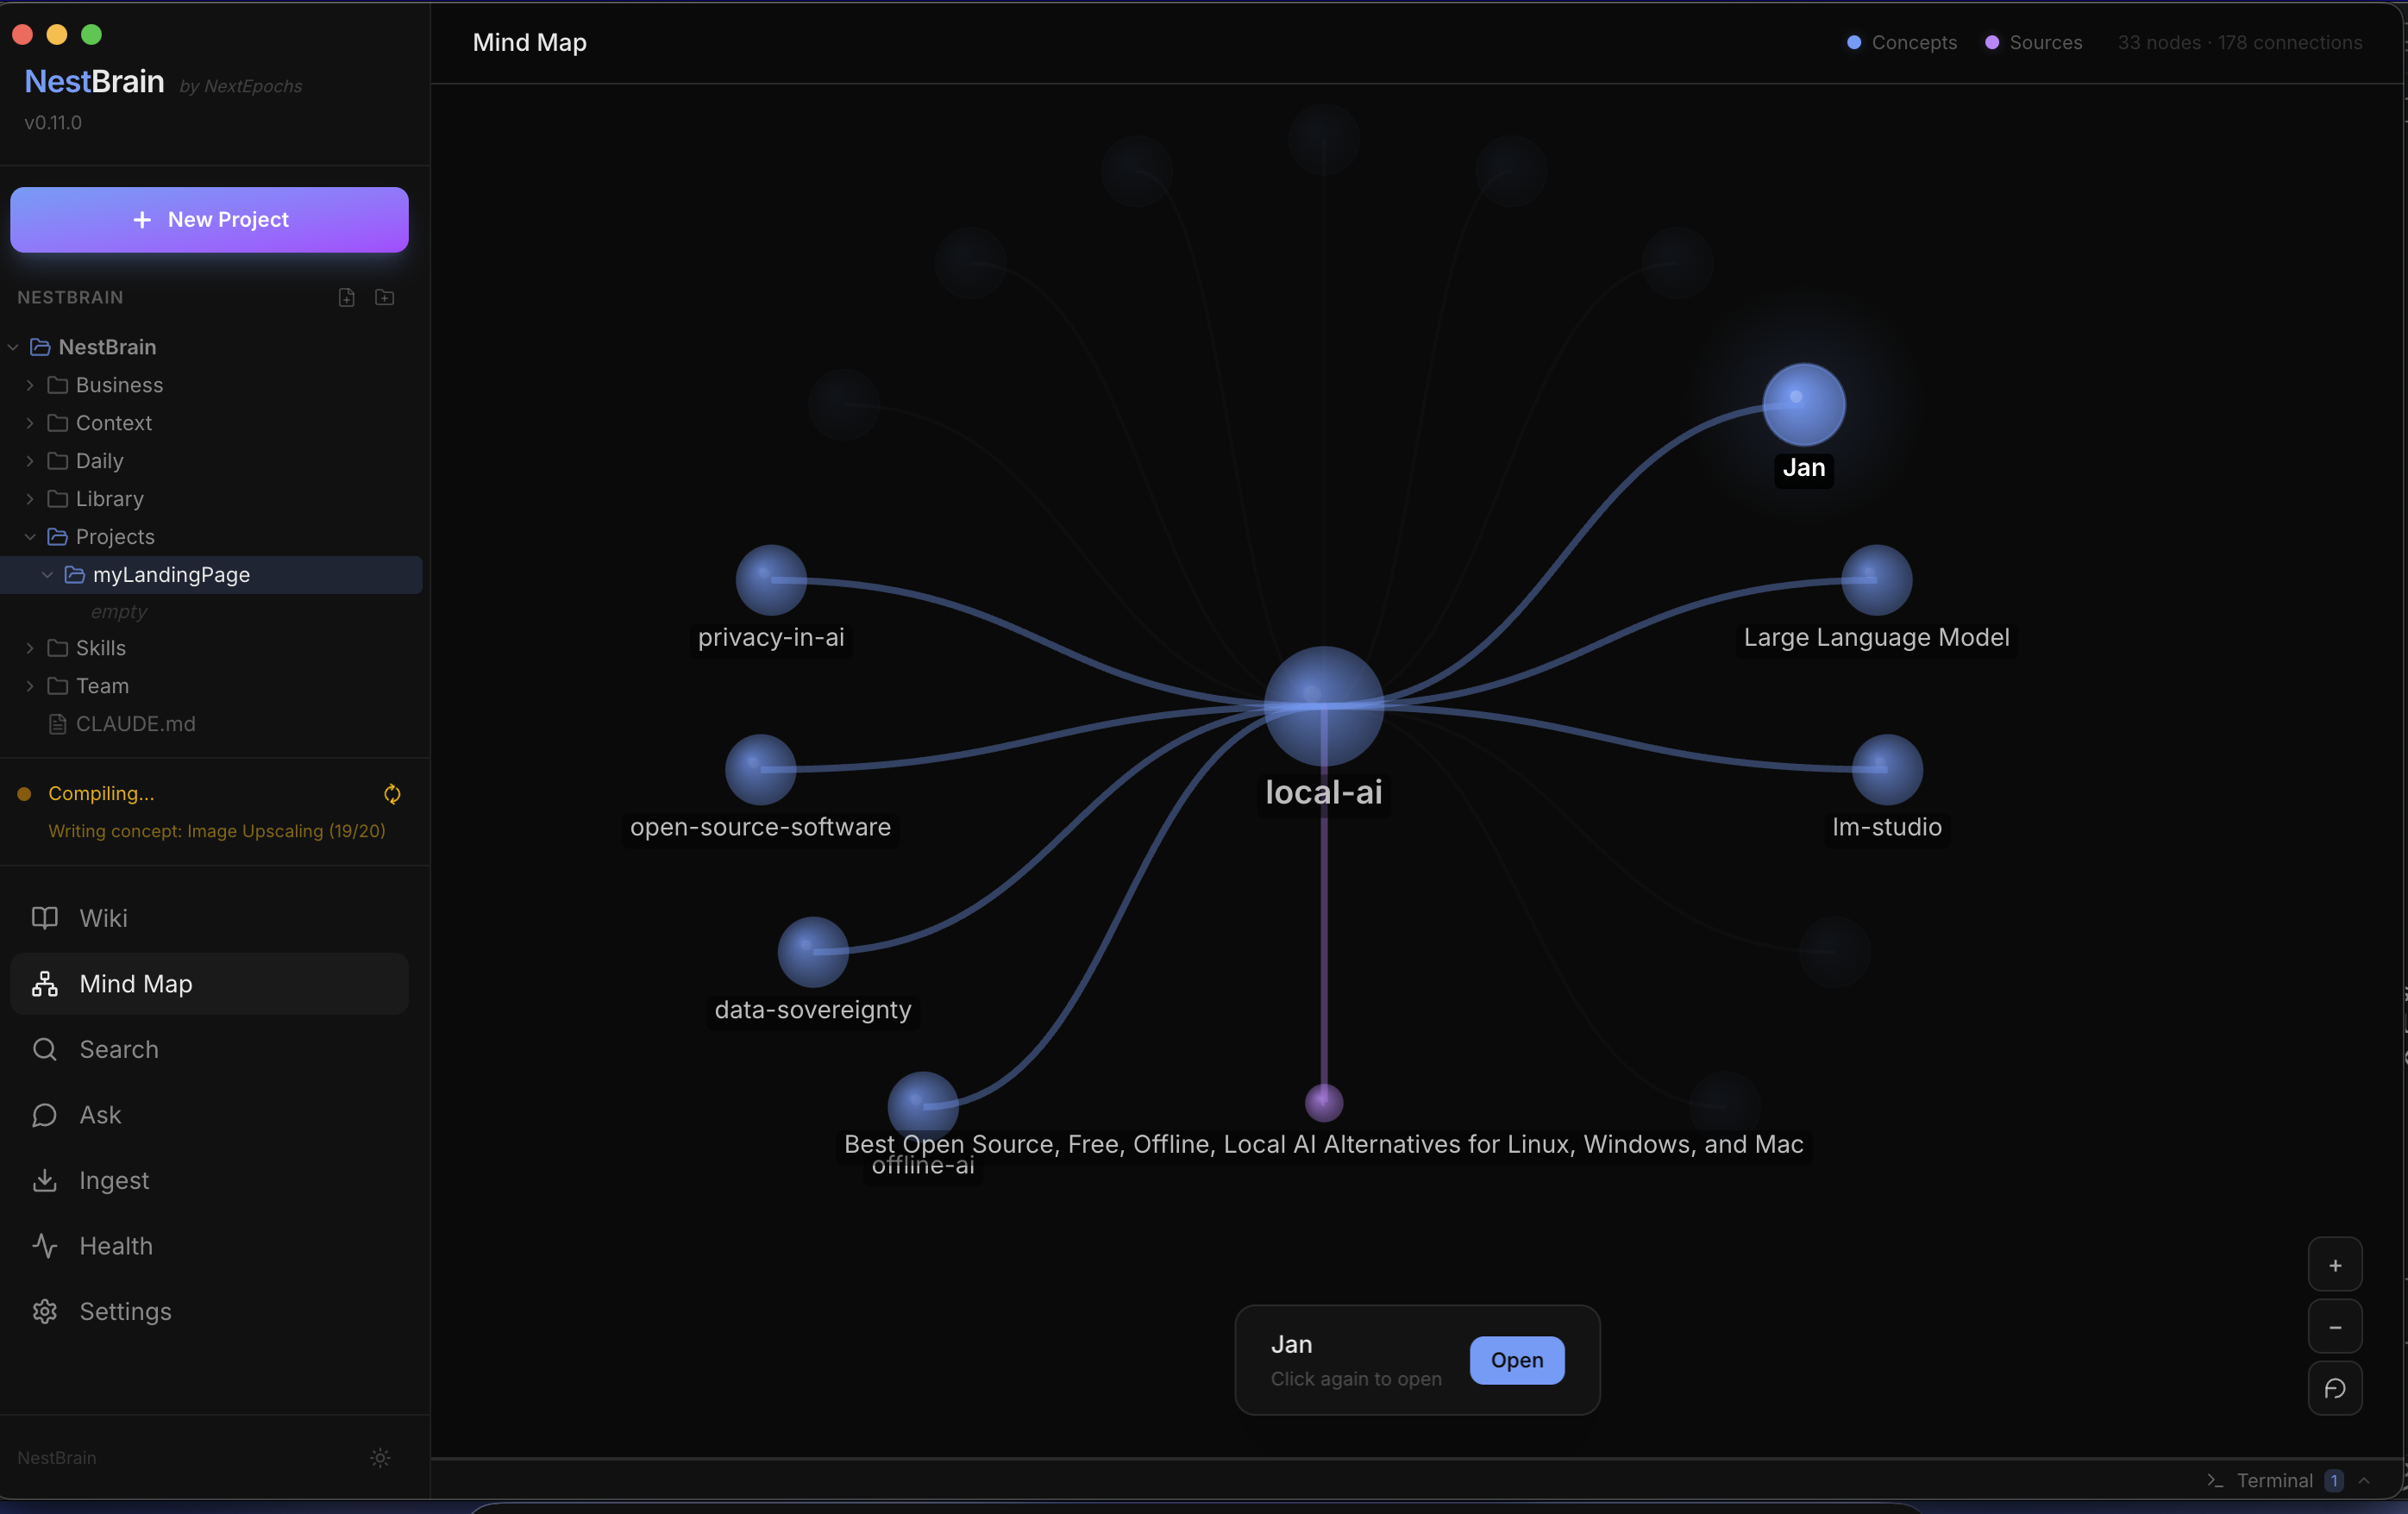The height and width of the screenshot is (1514, 2408).
Task: Open Ingest using its download icon
Action: pyautogui.click(x=45, y=1180)
